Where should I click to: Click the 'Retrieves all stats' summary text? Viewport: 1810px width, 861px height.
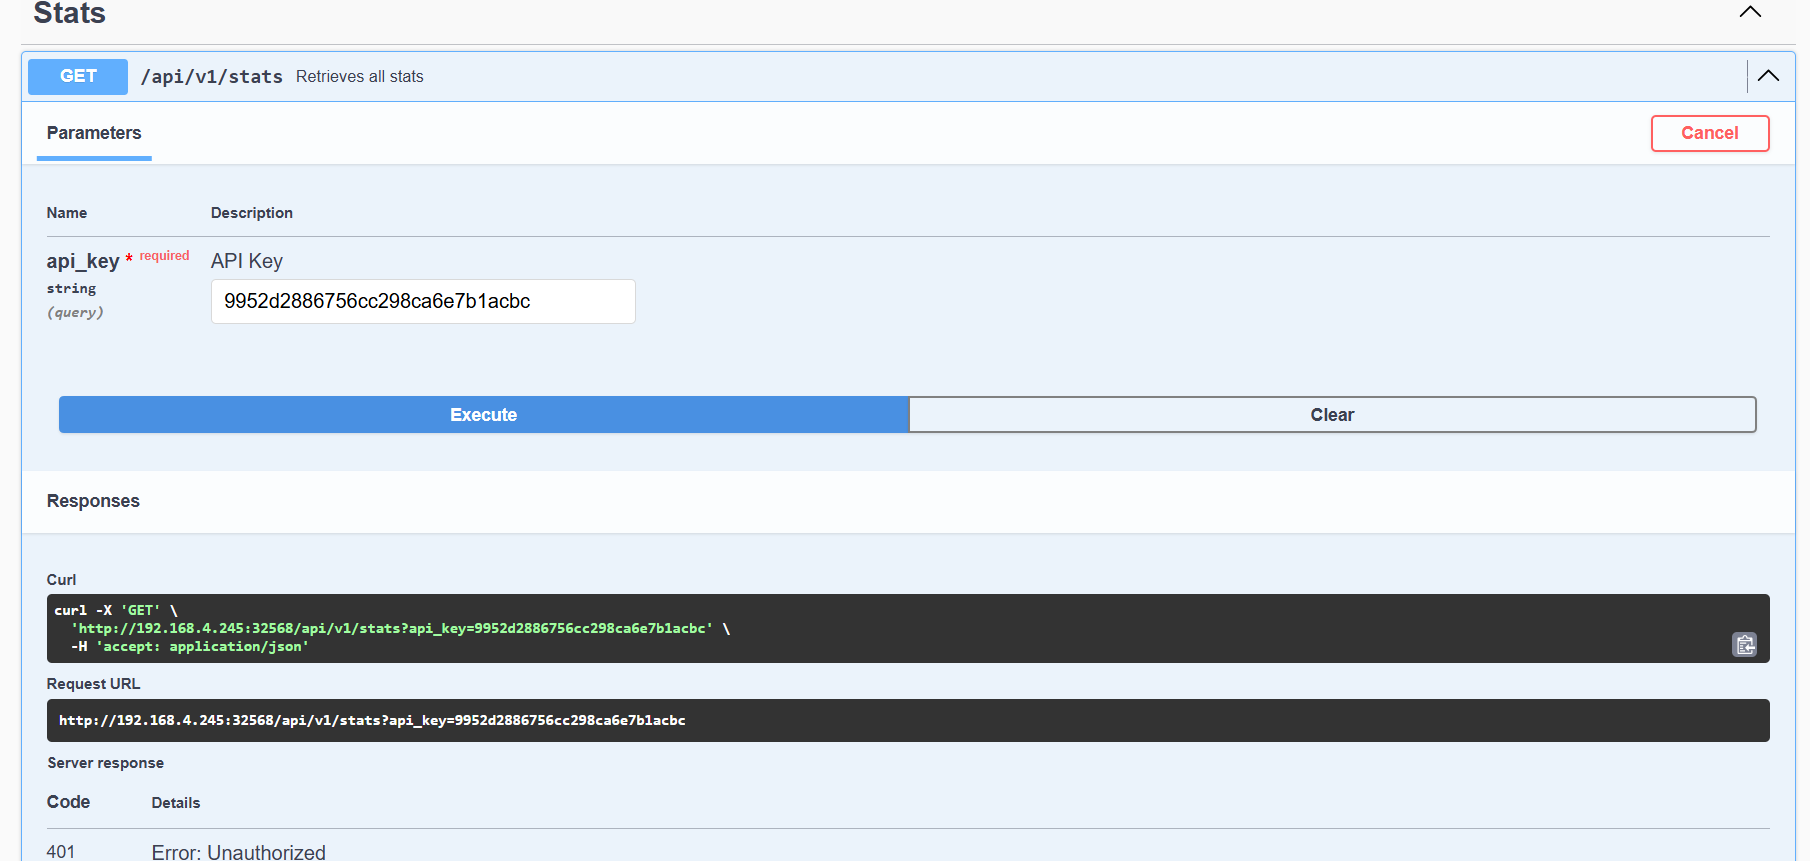[x=360, y=77]
